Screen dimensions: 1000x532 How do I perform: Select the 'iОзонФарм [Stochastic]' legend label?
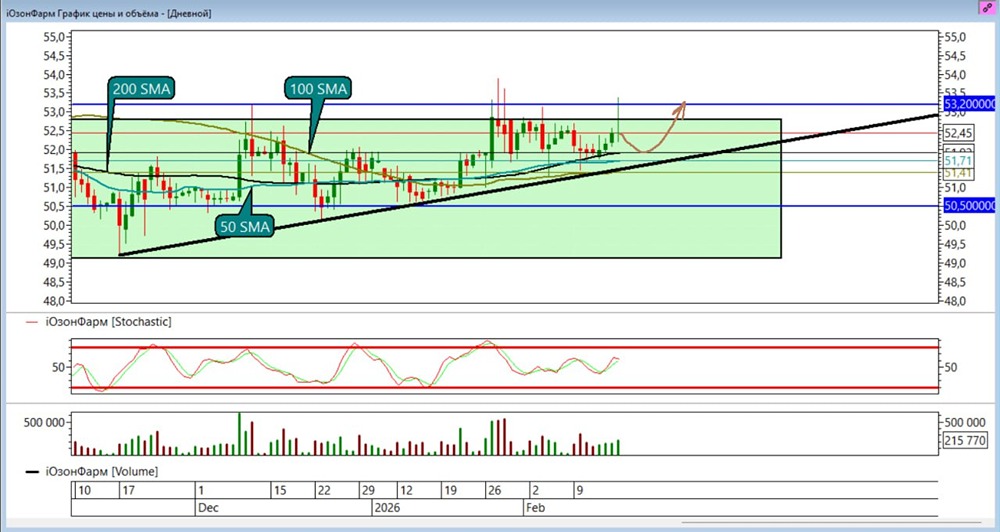[108, 322]
